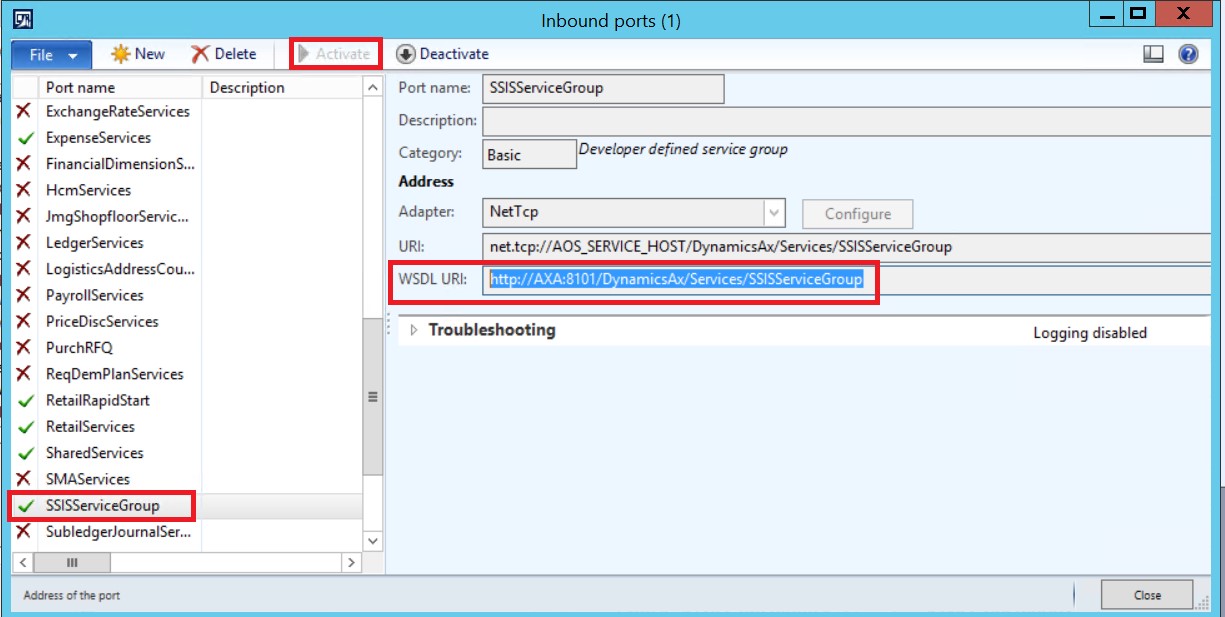The height and width of the screenshot is (617, 1225).
Task: Click the New port toolbar icon
Action: (x=121, y=54)
